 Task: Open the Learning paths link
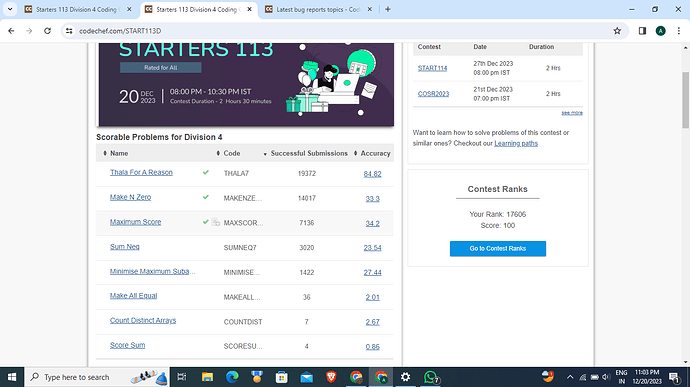coord(516,143)
